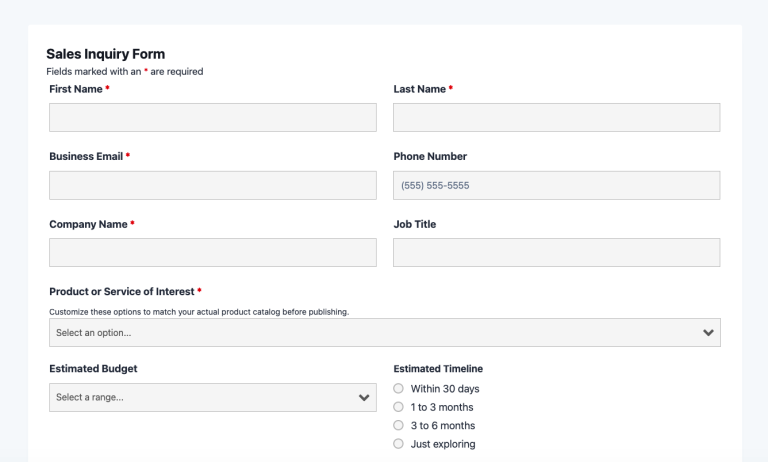The image size is (768, 462).
Task: Click the 'Customize these options to match' helper text
Action: [199, 312]
